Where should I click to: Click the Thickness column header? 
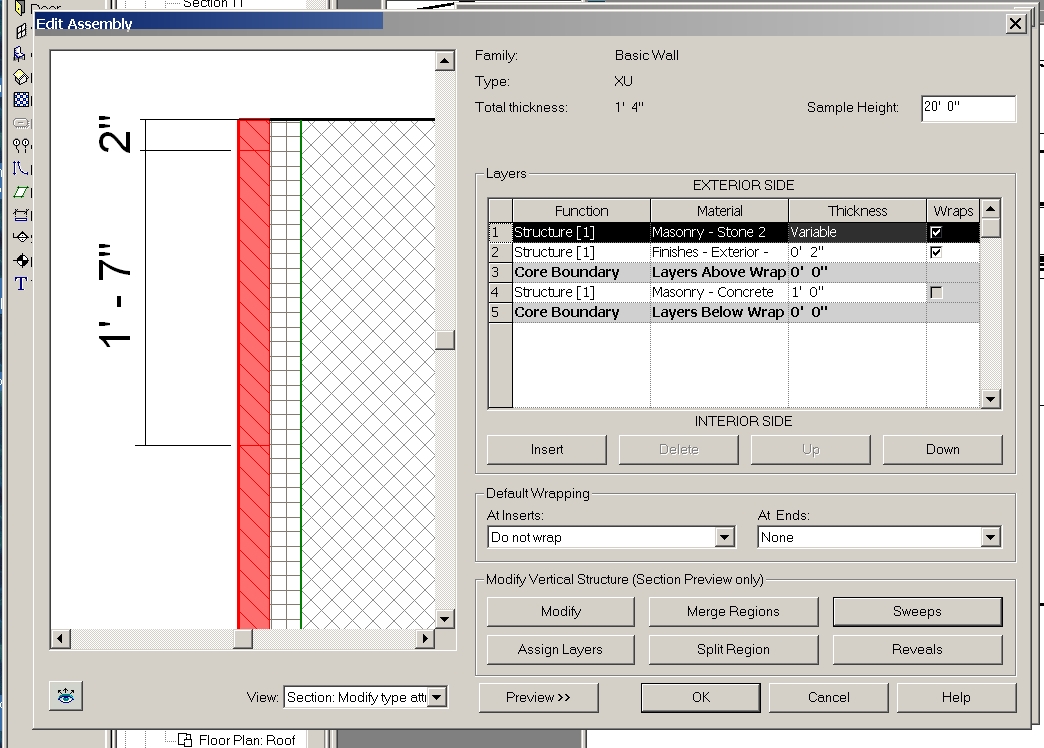tap(858, 211)
